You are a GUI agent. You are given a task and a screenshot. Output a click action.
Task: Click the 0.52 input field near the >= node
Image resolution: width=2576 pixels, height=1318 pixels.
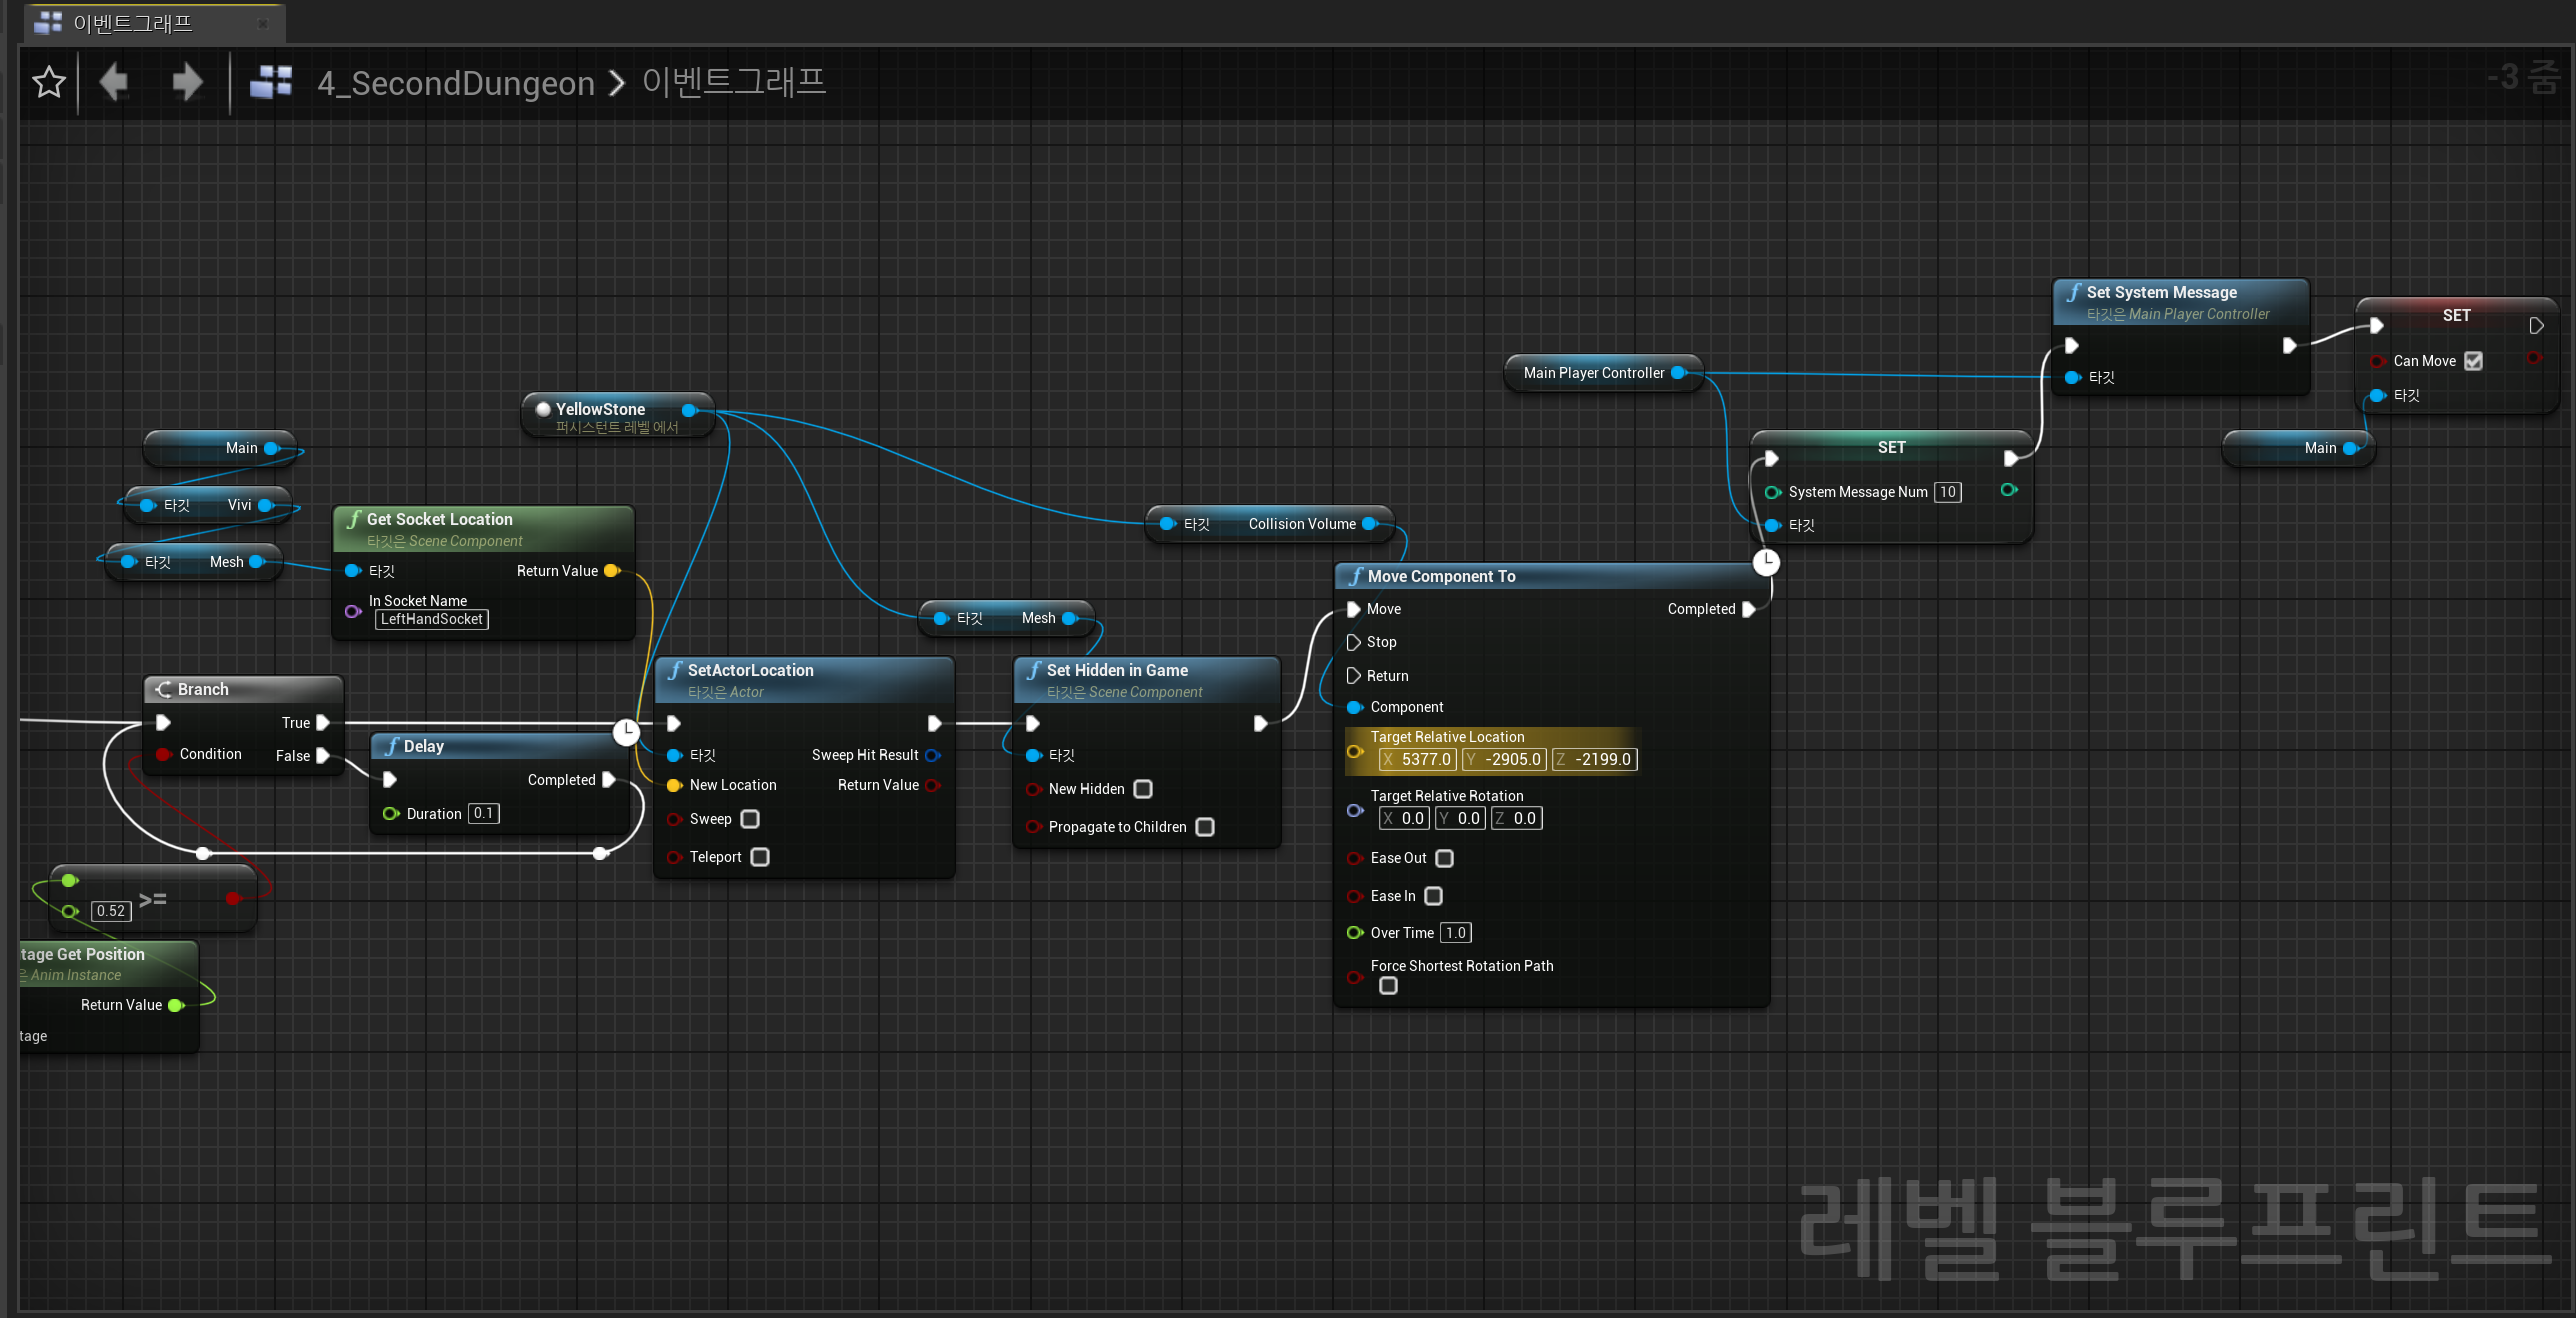click(x=110, y=911)
